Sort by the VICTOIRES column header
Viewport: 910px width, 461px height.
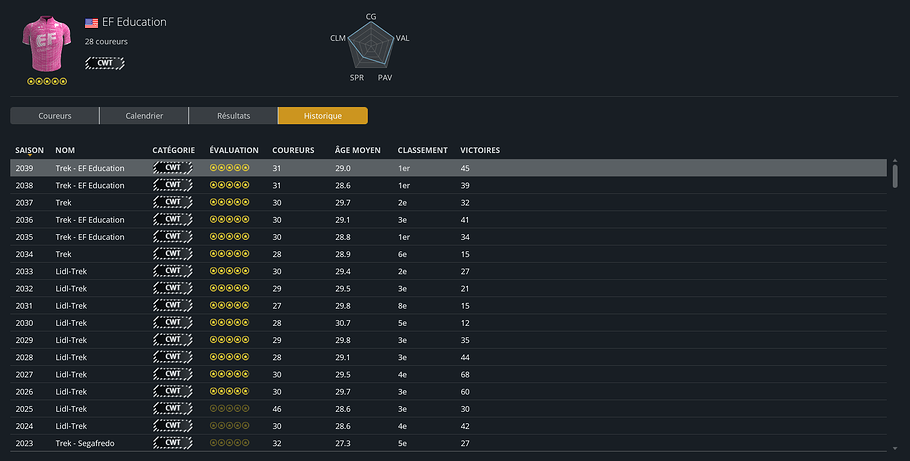(480, 150)
